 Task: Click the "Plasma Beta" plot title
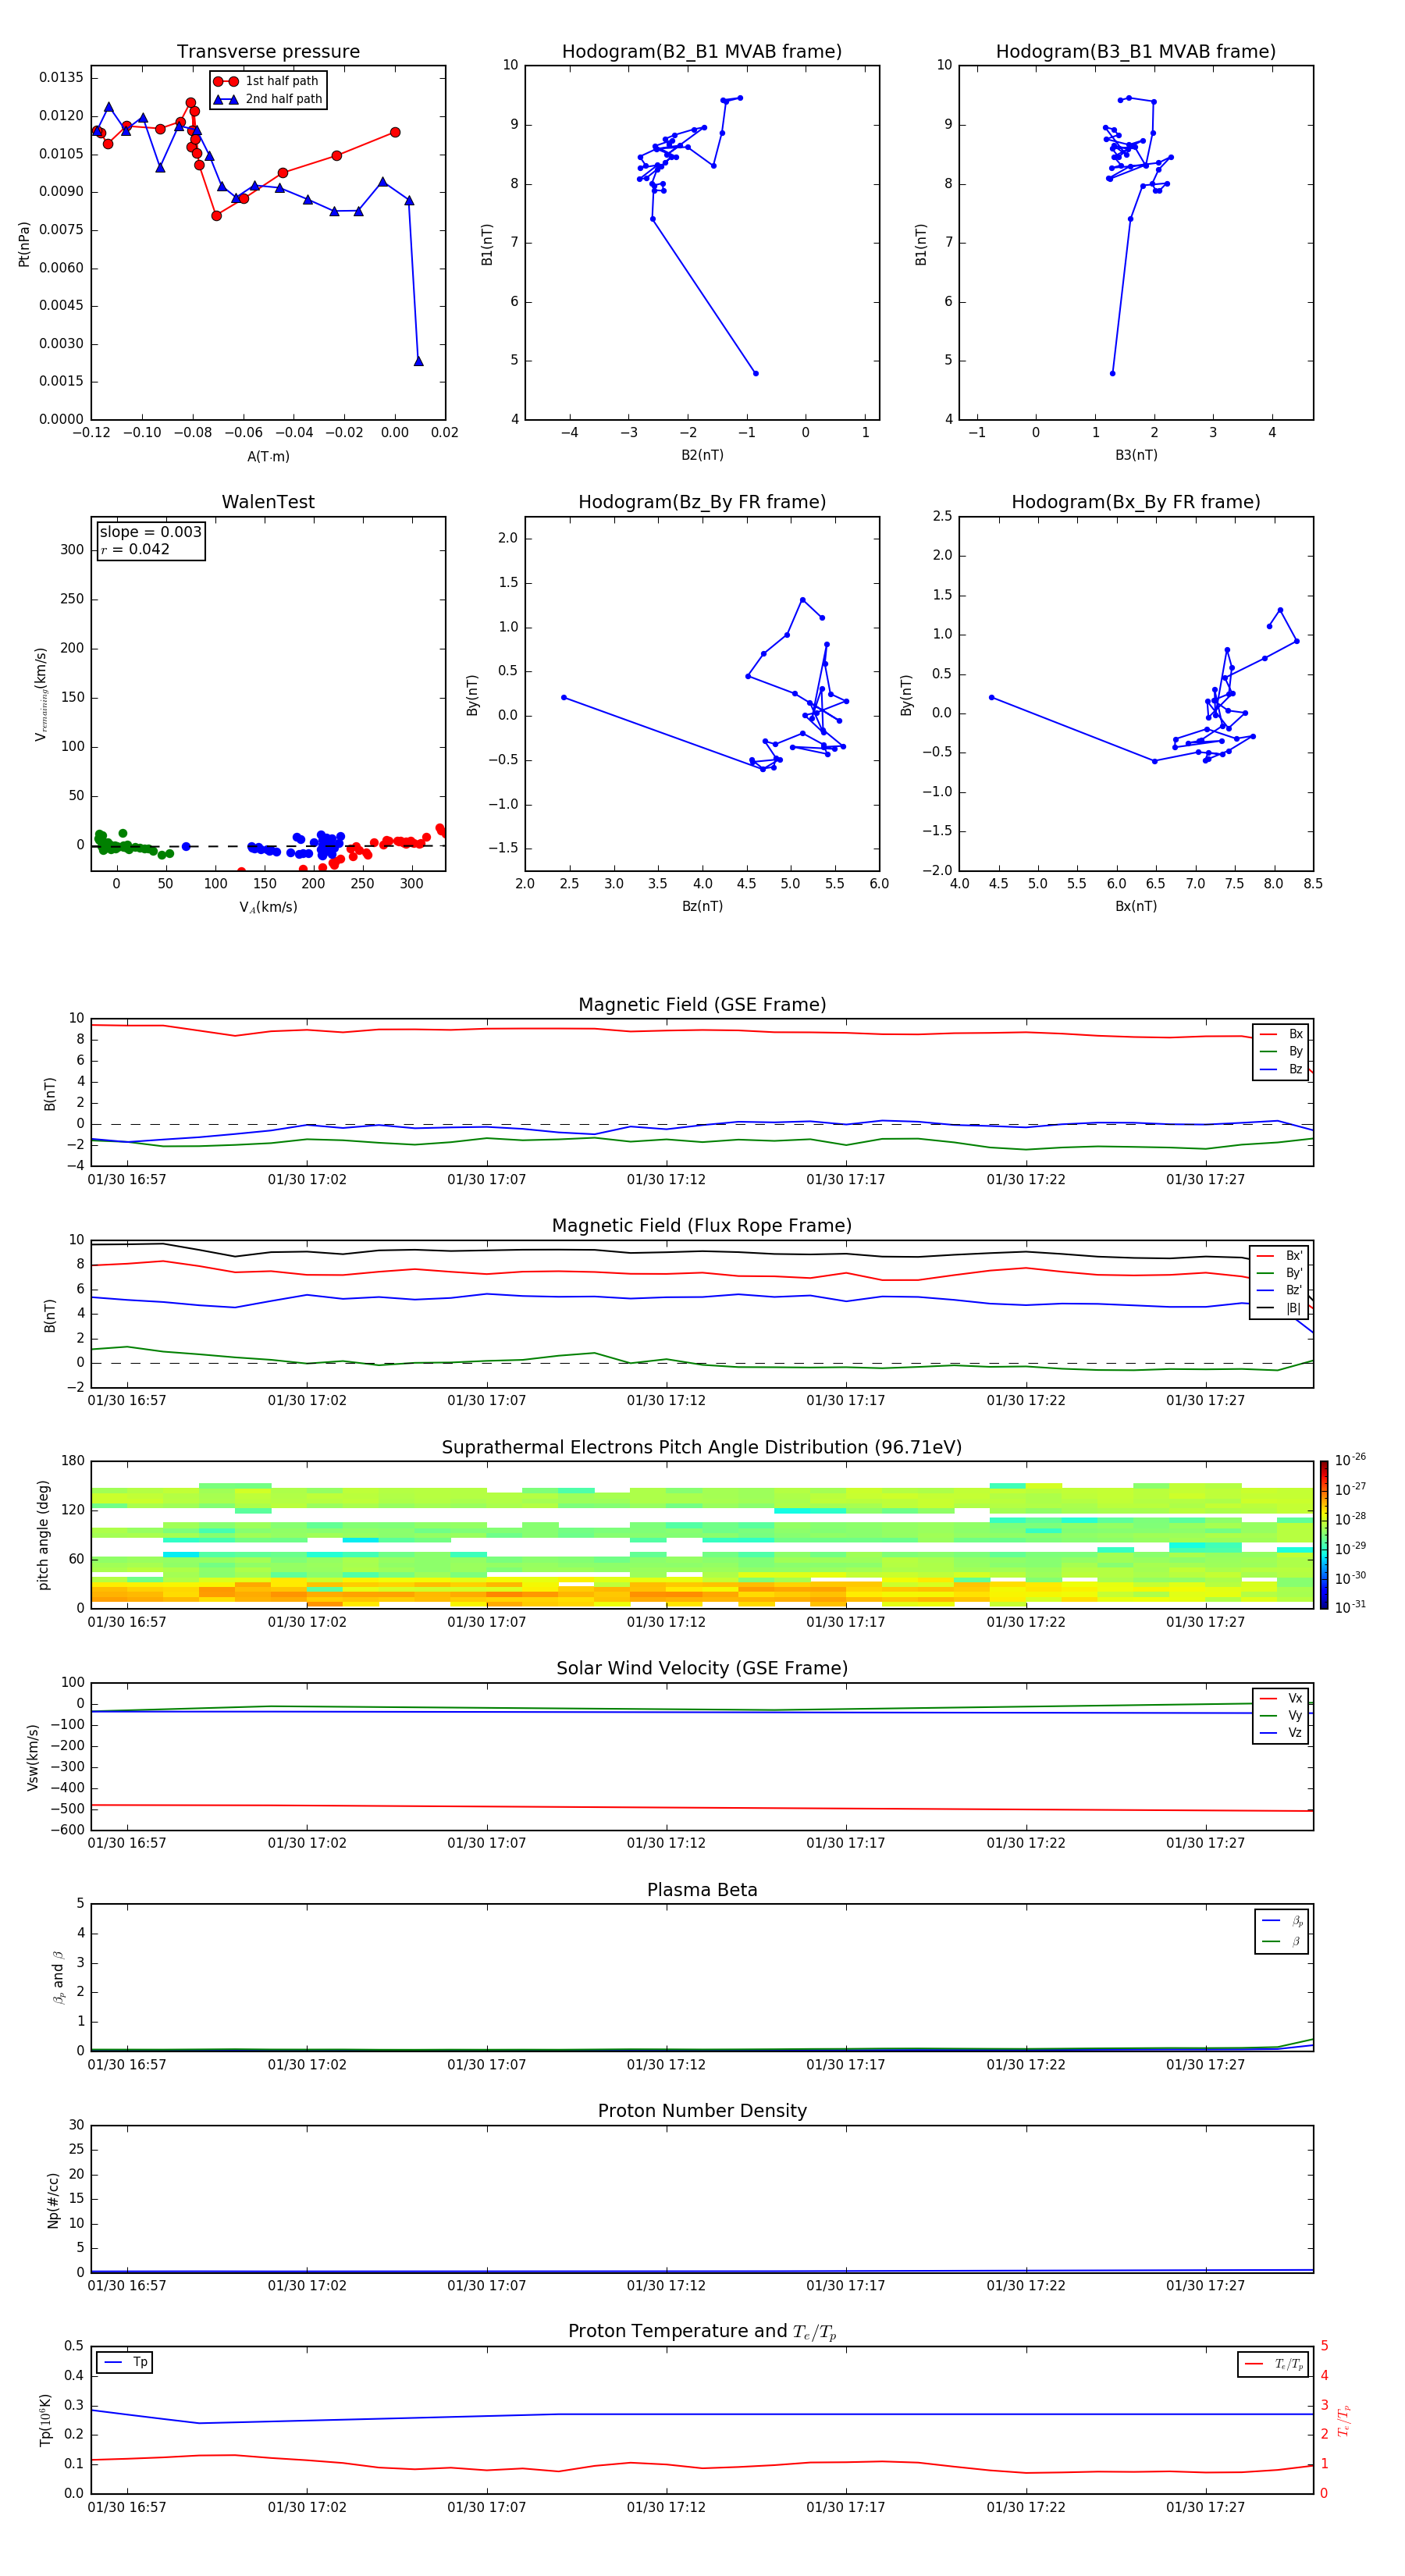click(701, 1891)
